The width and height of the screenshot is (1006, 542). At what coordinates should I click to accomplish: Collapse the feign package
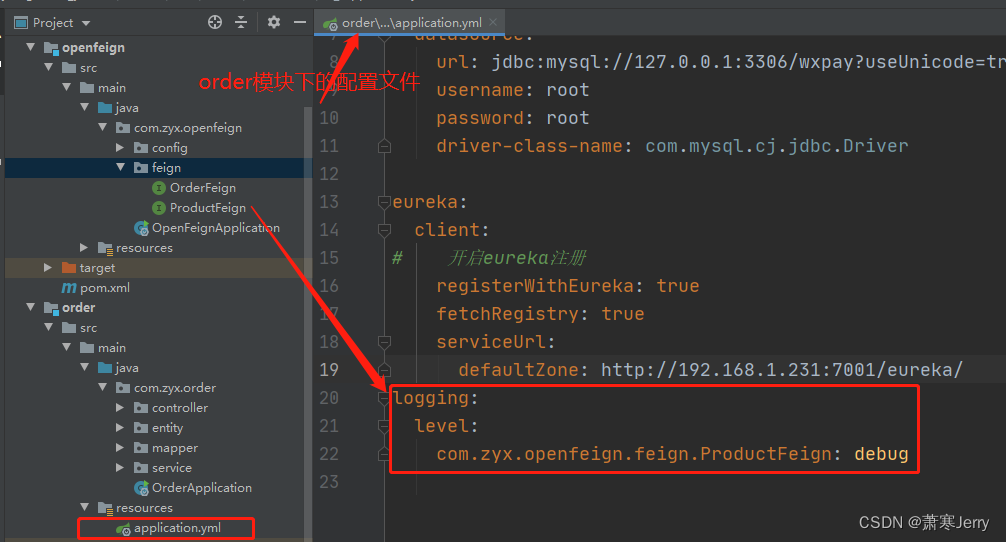(x=120, y=167)
